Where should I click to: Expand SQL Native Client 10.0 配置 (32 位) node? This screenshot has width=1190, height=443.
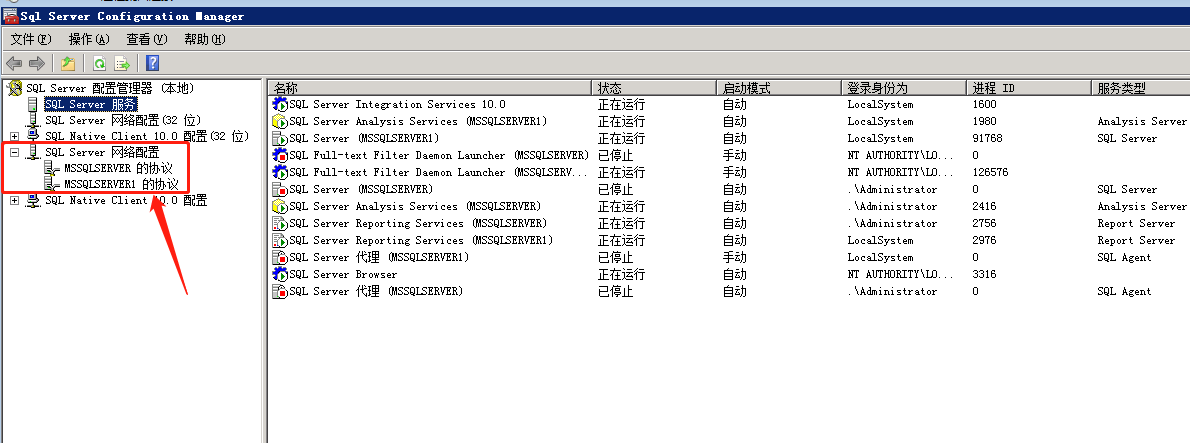pos(14,136)
